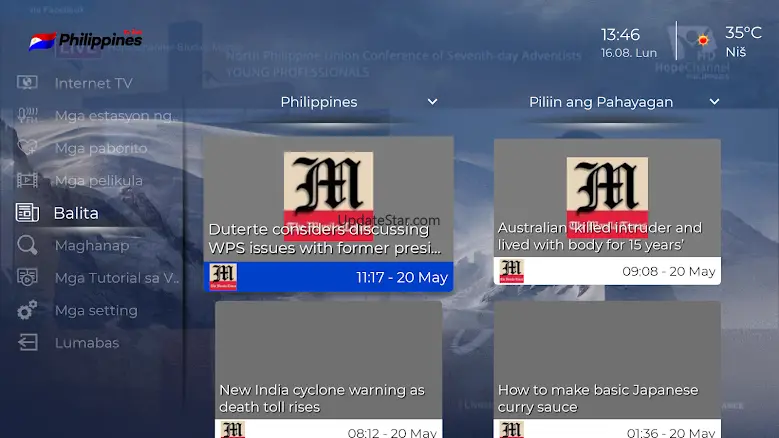Click the video tutorials icon
This screenshot has width=779, height=438.
click(x=27, y=277)
